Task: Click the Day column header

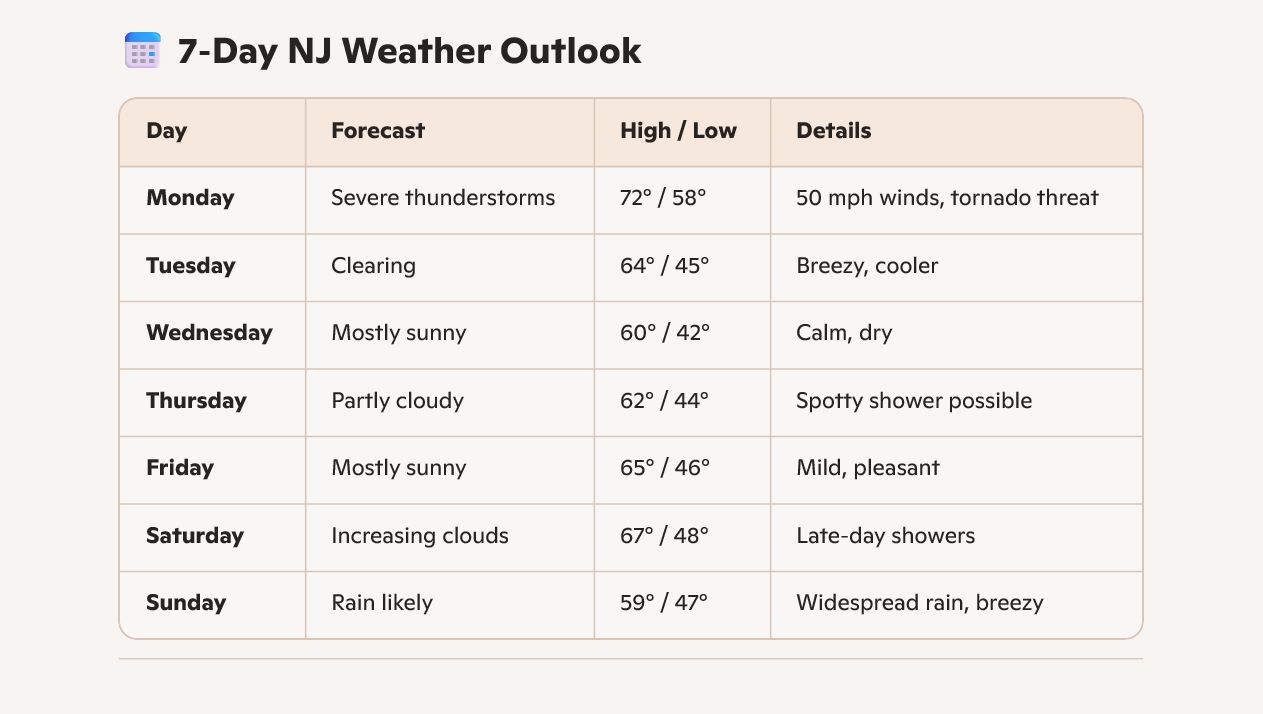Action: [x=167, y=131]
